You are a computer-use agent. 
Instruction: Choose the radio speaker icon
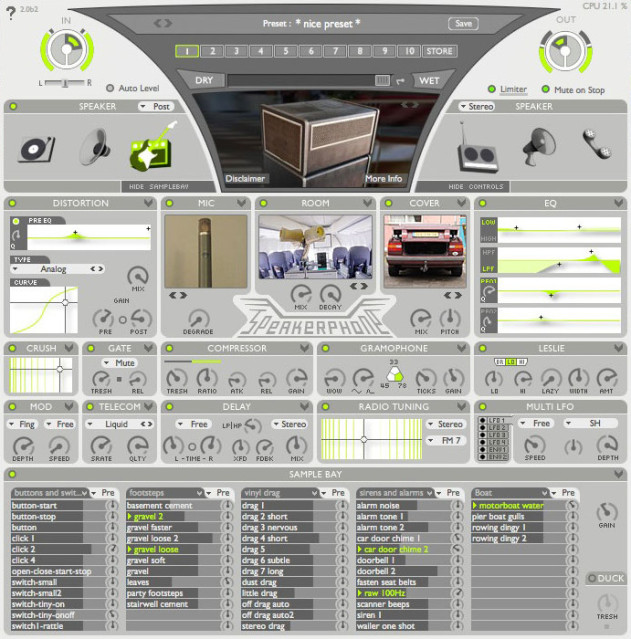[x=476, y=149]
